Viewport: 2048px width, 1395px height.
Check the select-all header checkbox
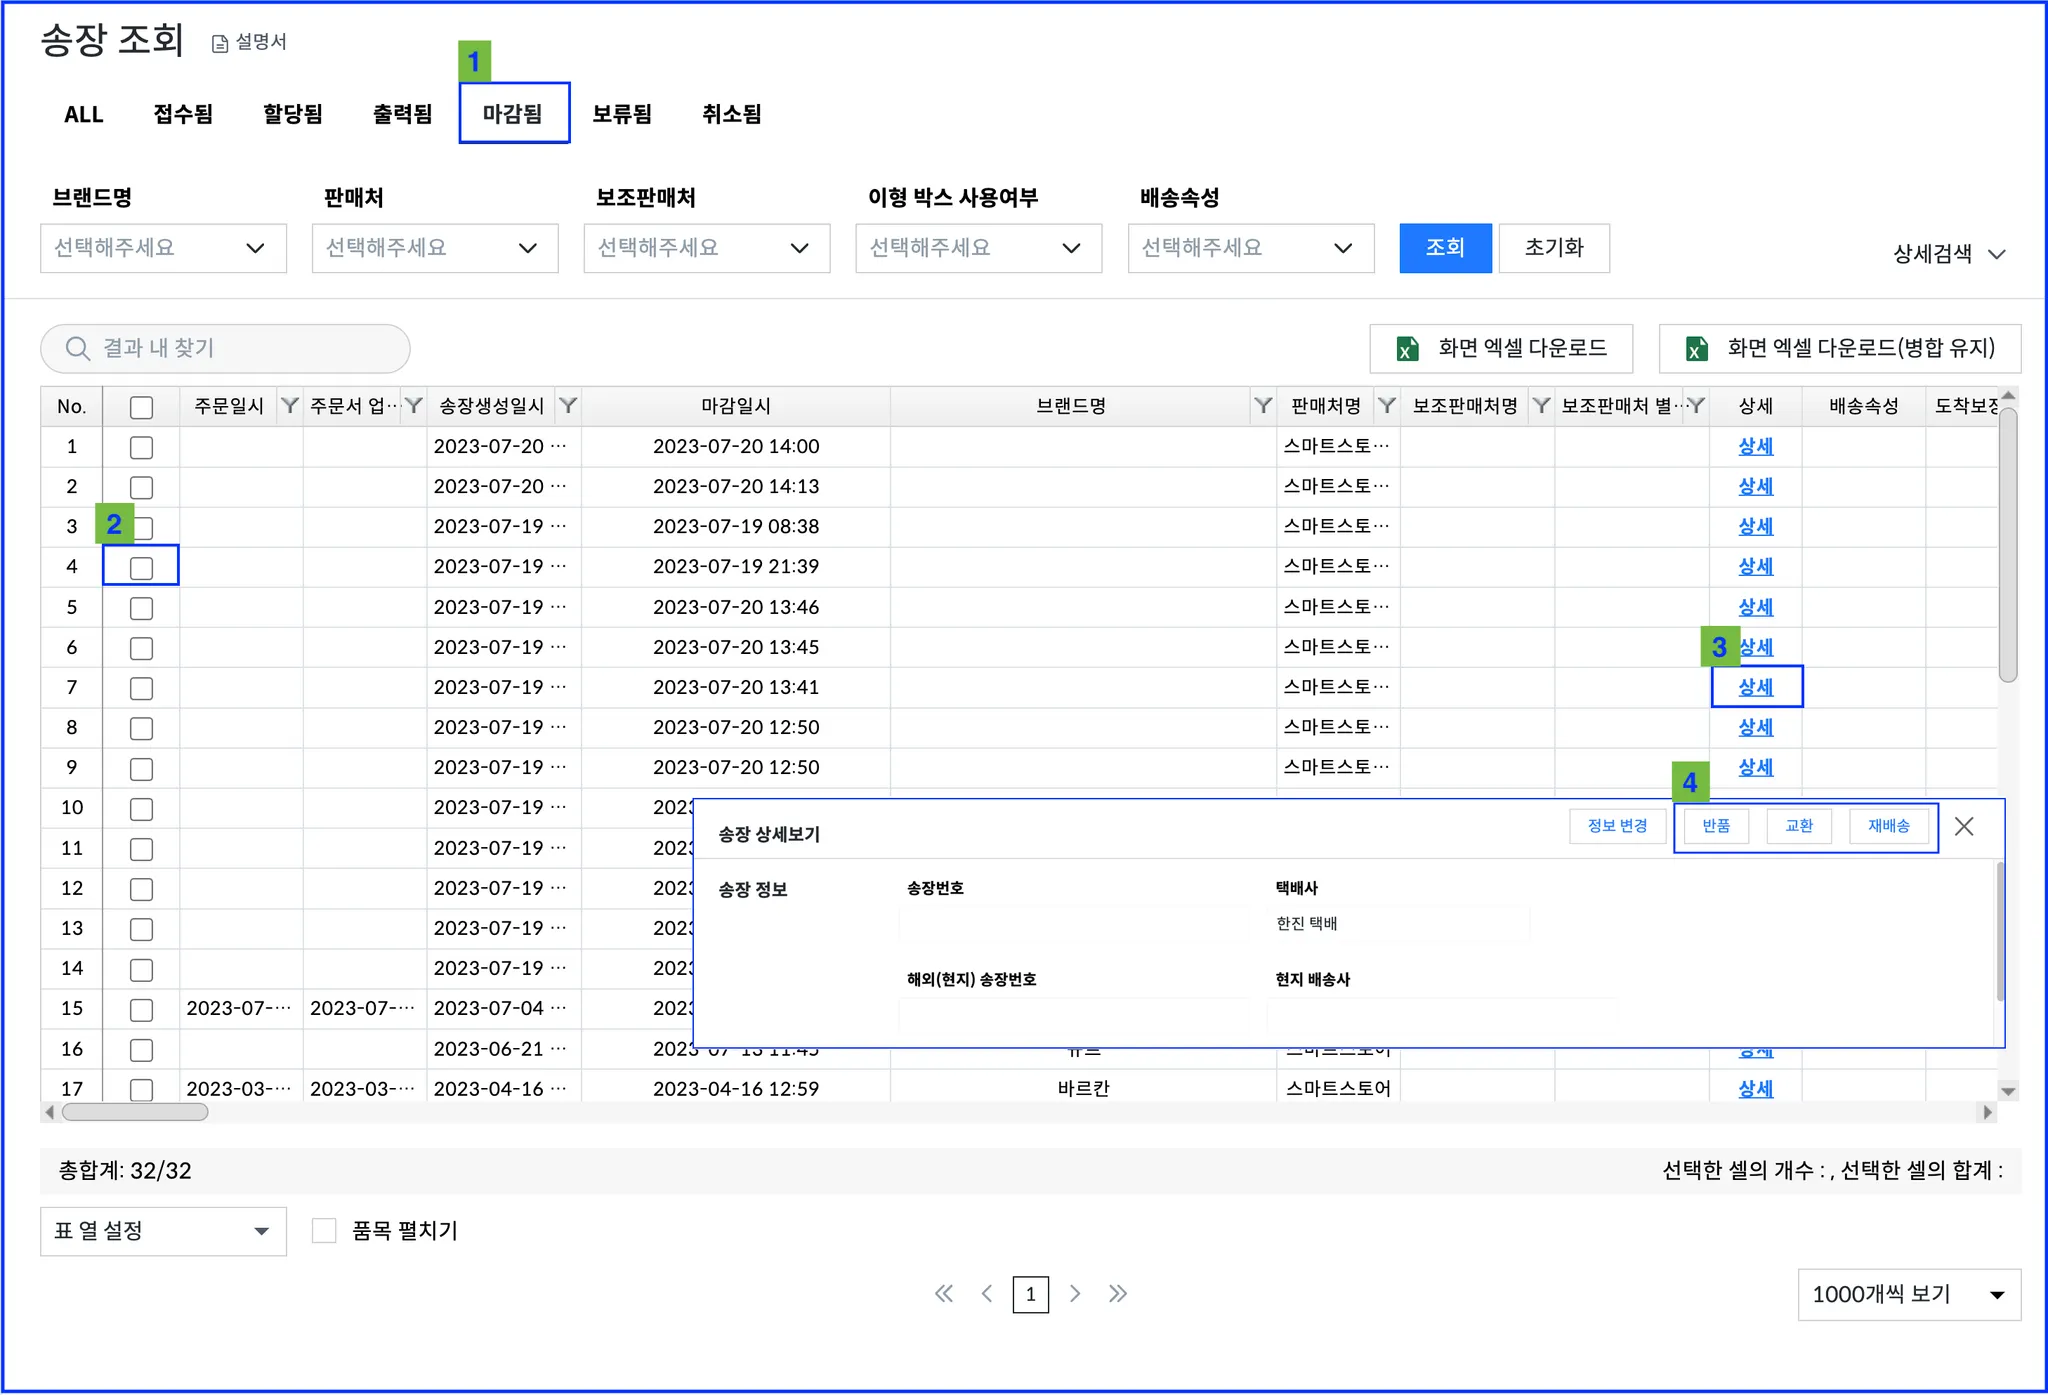click(141, 407)
